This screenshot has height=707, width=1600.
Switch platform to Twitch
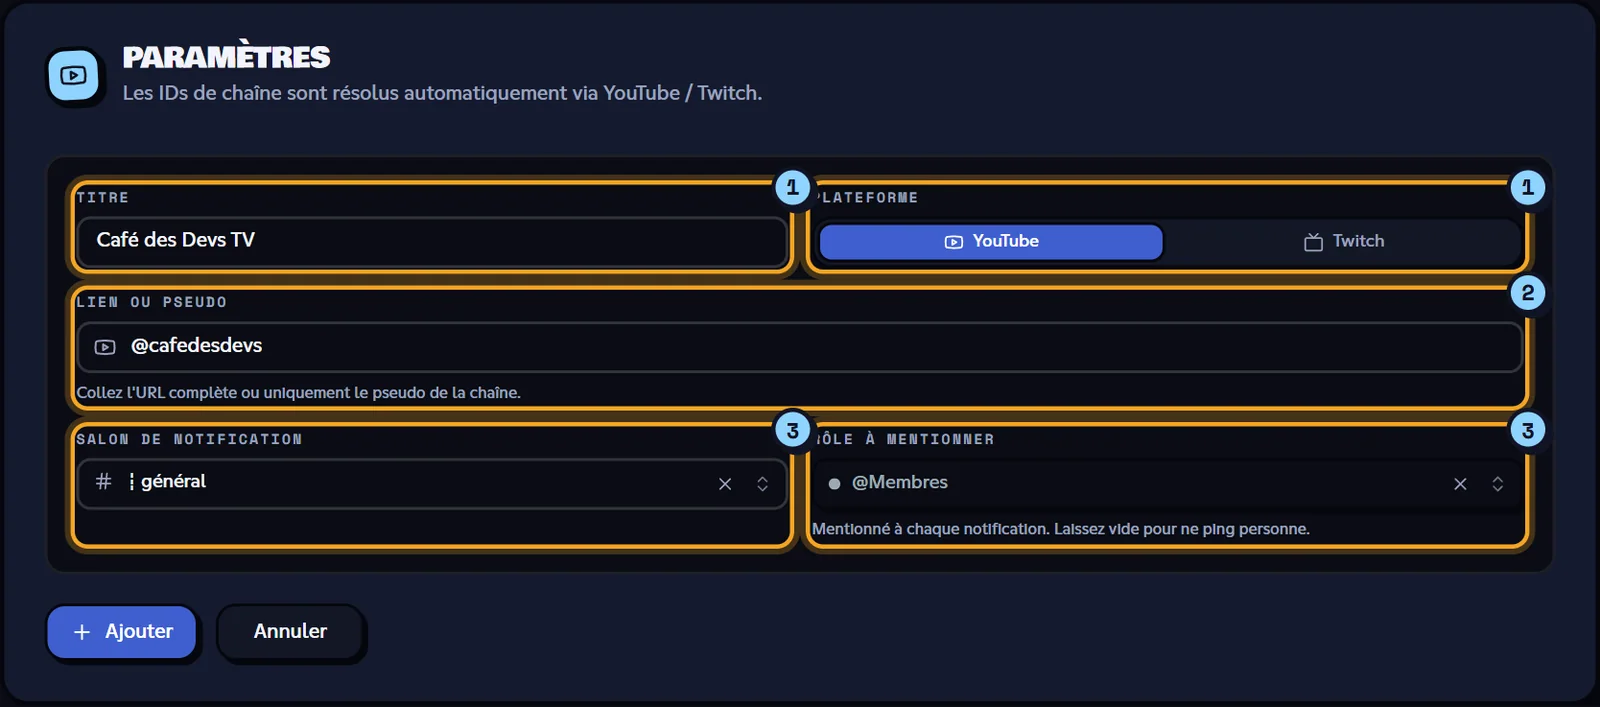[1343, 242]
